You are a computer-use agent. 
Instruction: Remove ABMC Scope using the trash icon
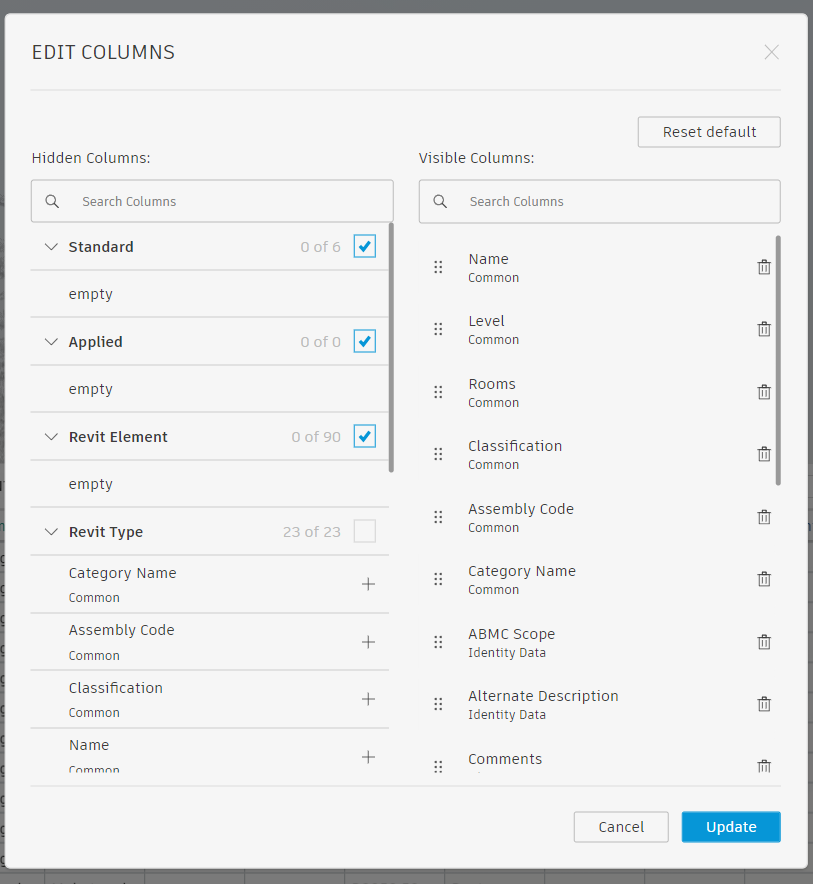(x=764, y=641)
